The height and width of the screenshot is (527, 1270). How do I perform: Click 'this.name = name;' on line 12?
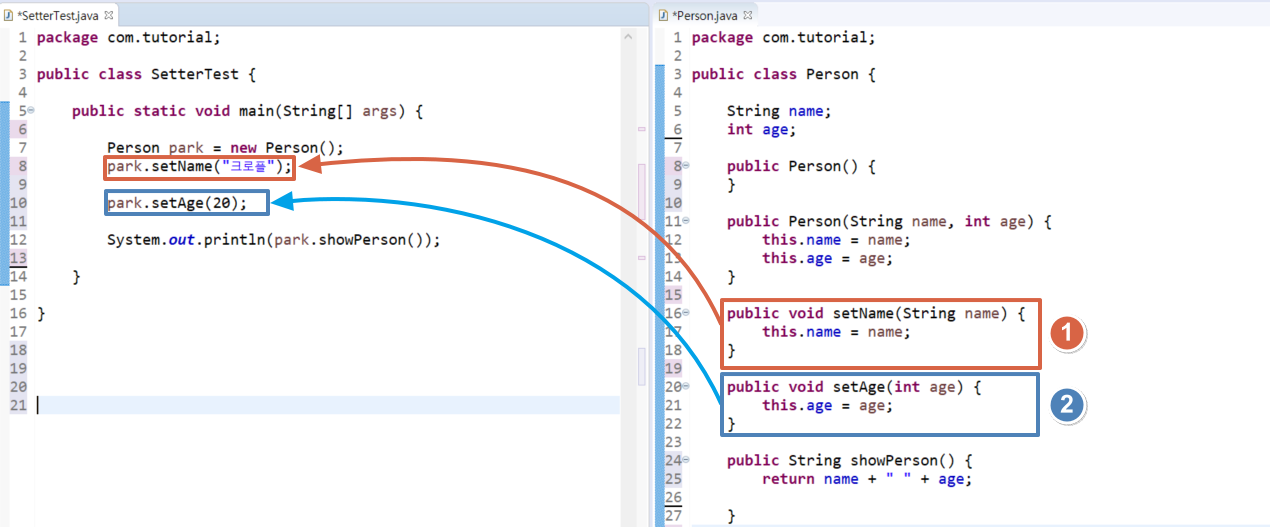click(x=836, y=240)
